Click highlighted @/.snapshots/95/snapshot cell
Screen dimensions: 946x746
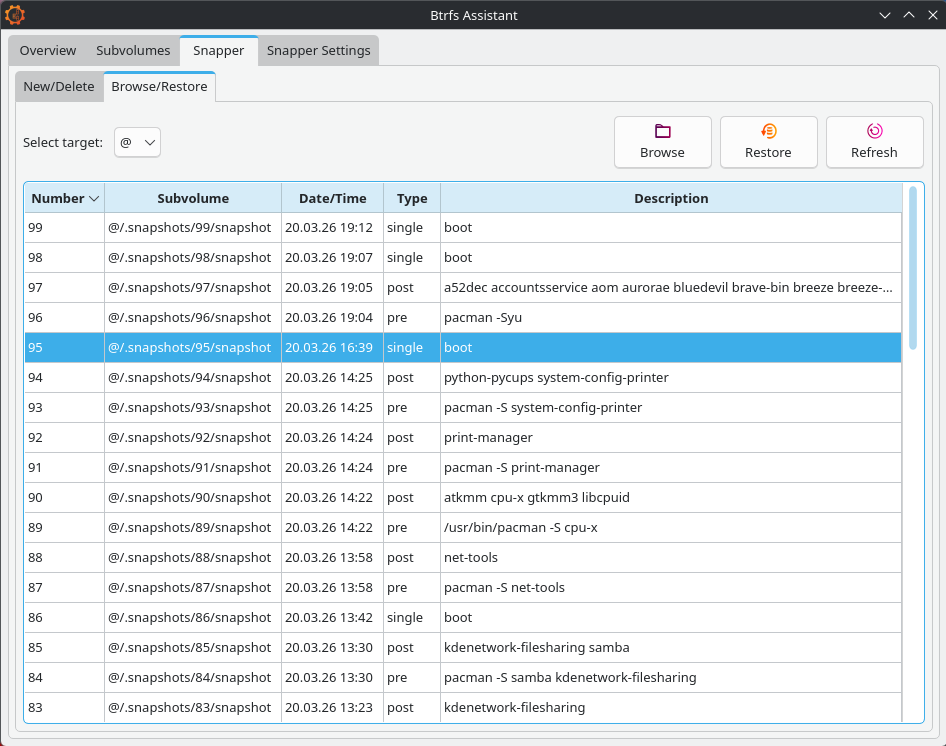(x=193, y=348)
